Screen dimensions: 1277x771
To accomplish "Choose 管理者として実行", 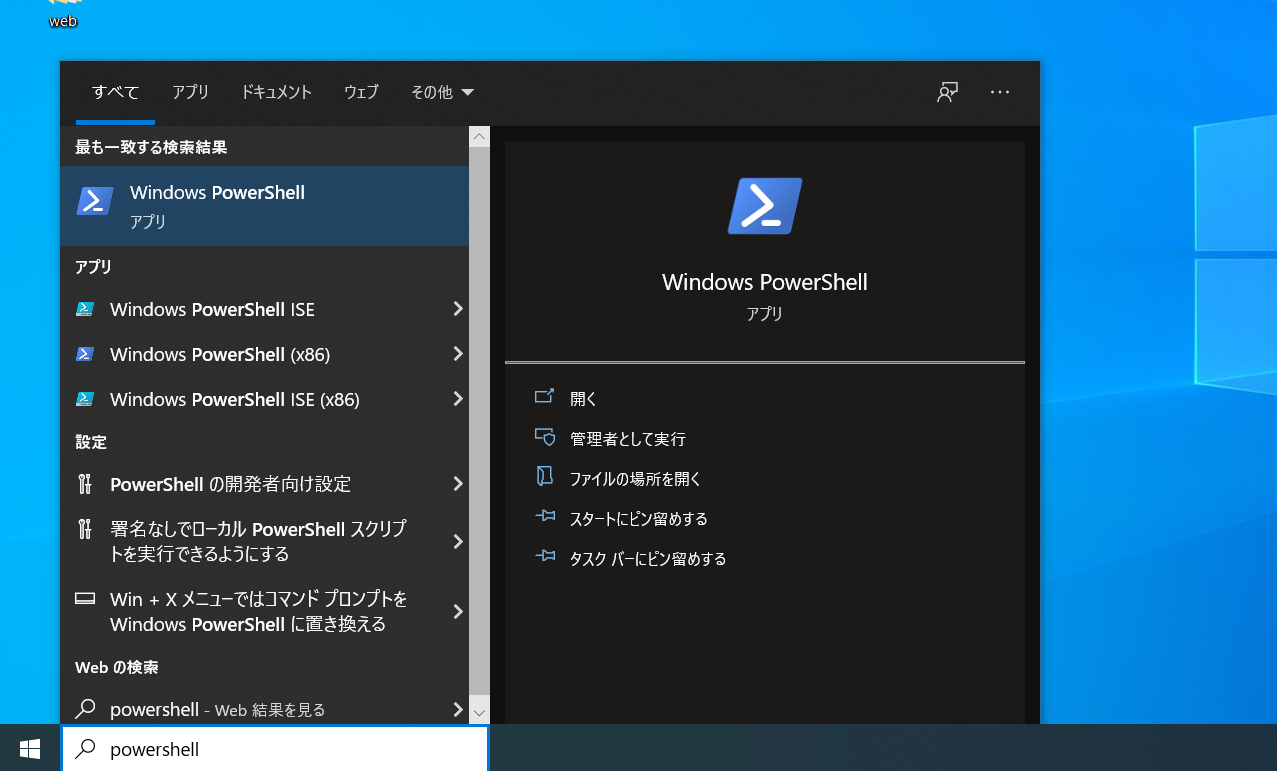I will pyautogui.click(x=627, y=438).
